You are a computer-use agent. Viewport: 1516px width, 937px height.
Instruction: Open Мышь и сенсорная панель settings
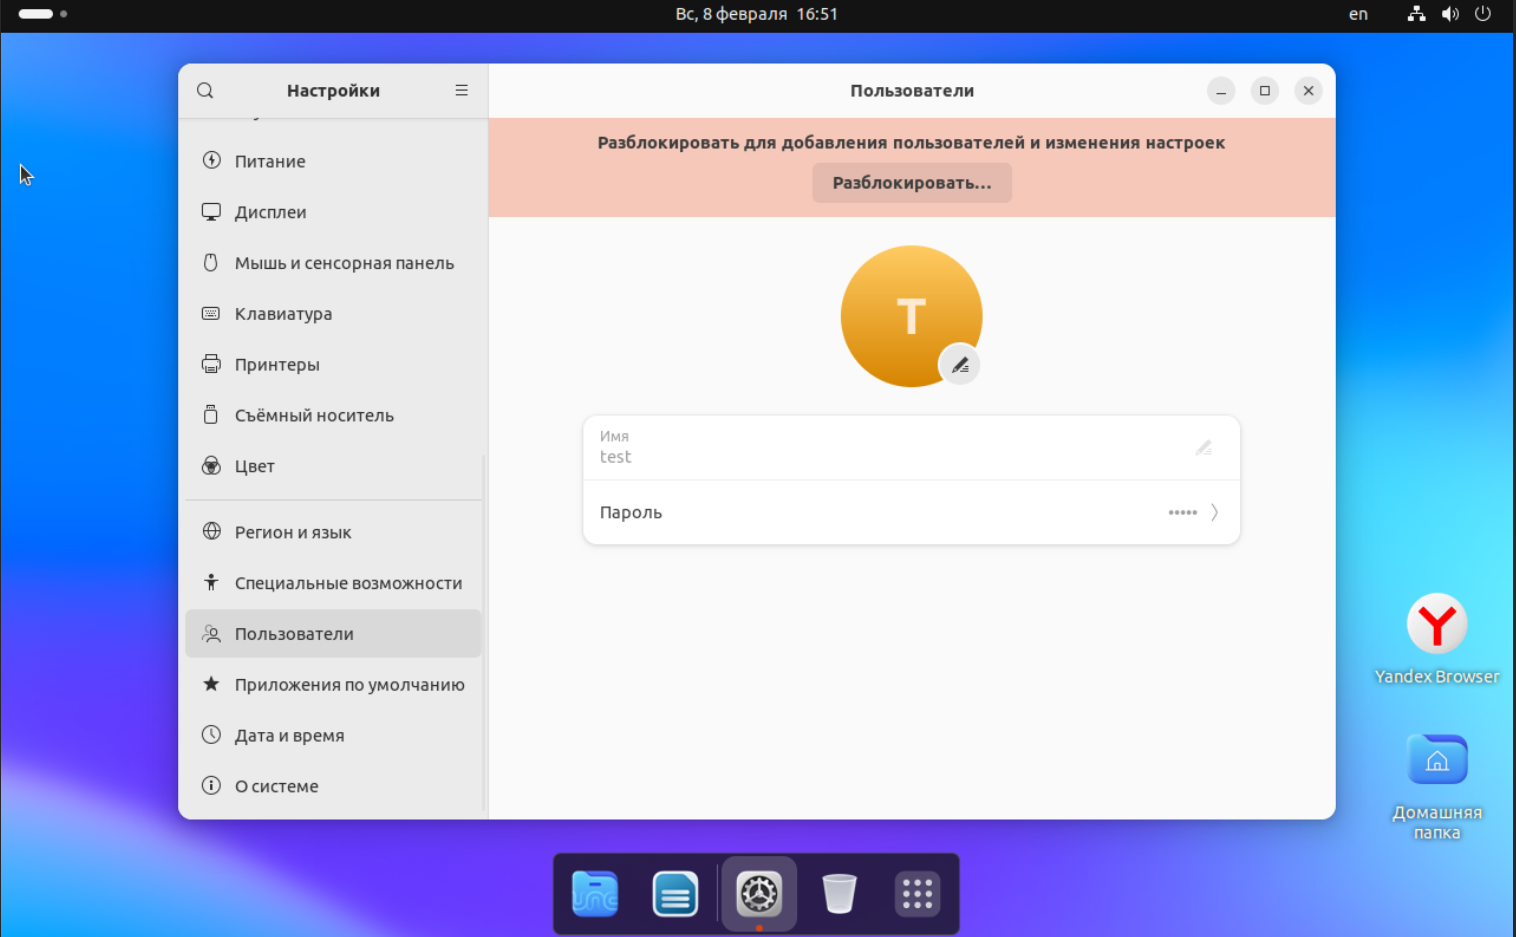[343, 263]
